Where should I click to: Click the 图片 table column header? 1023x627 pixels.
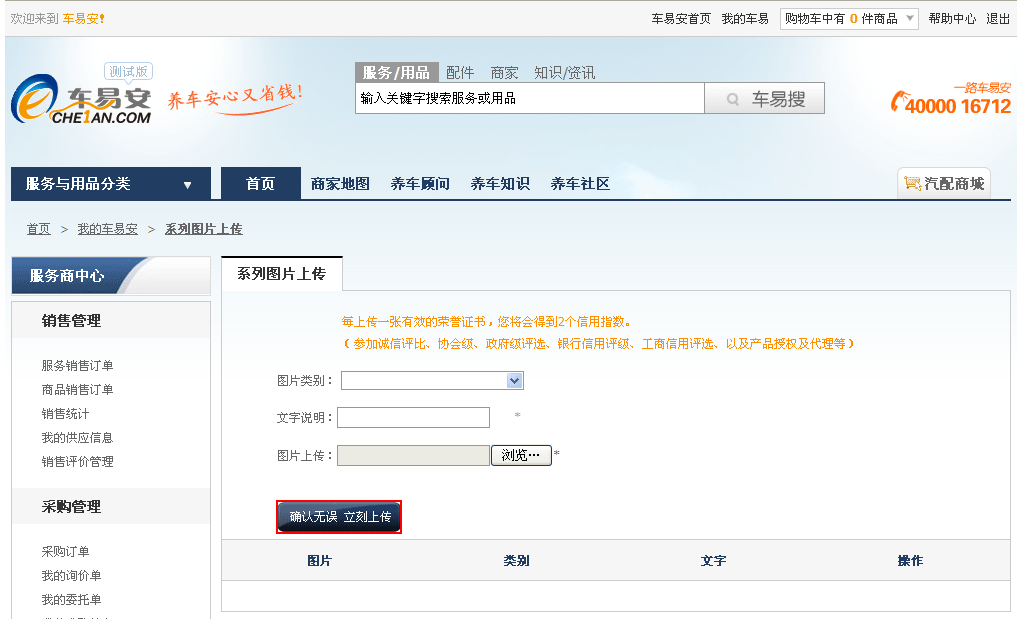coord(320,560)
